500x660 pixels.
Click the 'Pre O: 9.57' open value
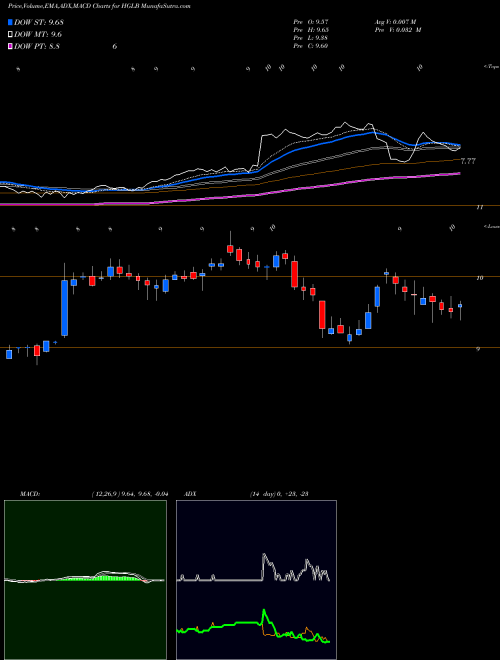click(311, 21)
